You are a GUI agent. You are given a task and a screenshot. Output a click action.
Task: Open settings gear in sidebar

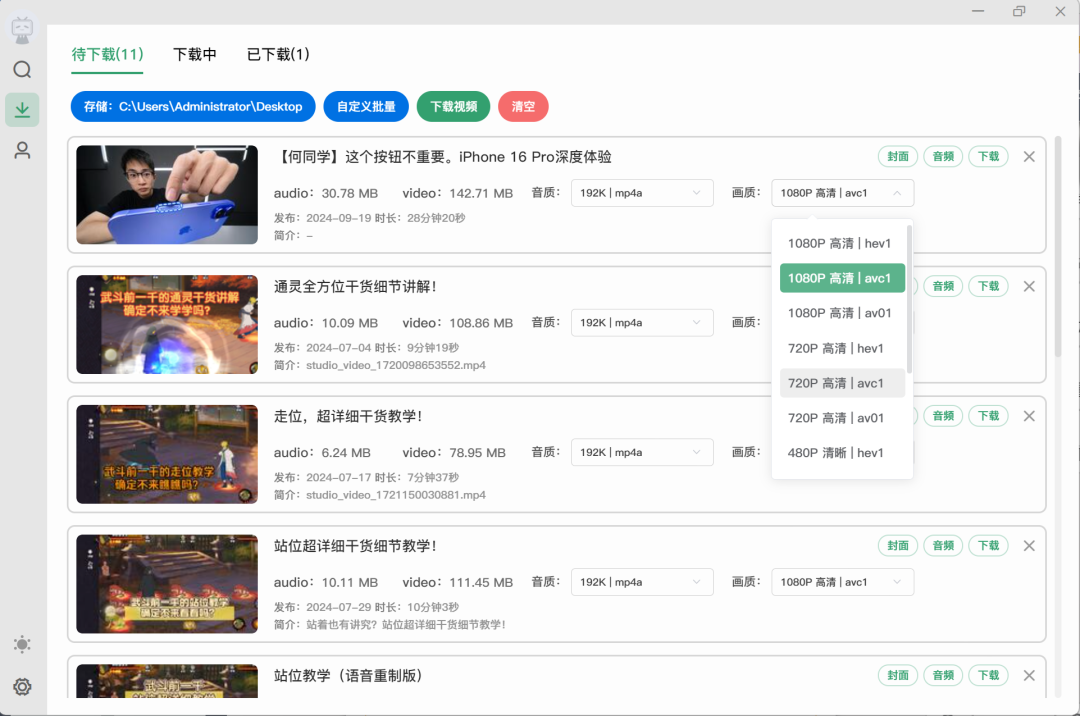pos(22,686)
